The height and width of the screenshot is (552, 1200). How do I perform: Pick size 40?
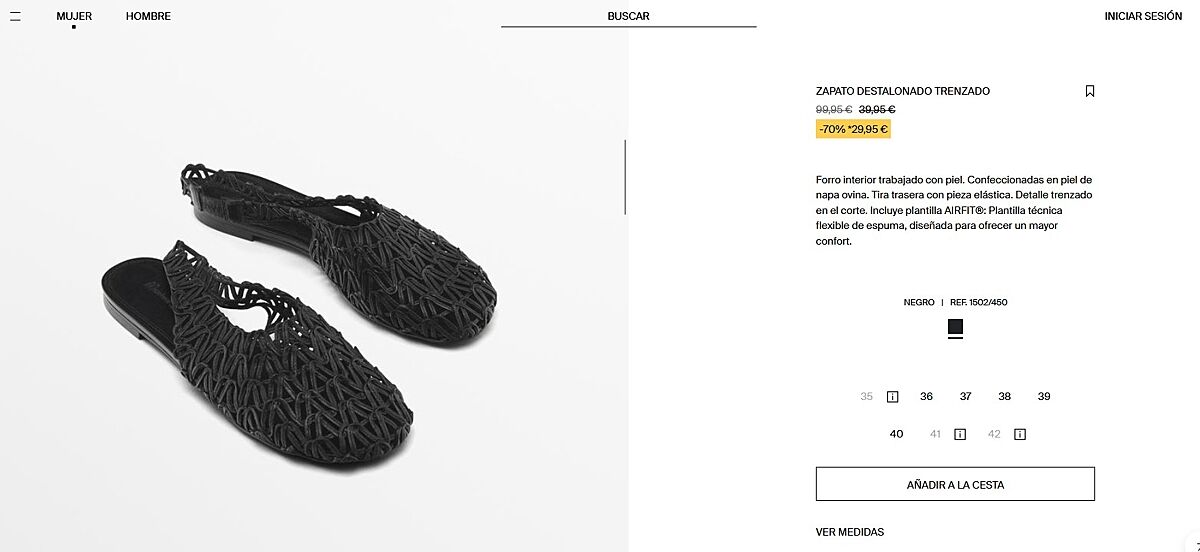(x=896, y=434)
